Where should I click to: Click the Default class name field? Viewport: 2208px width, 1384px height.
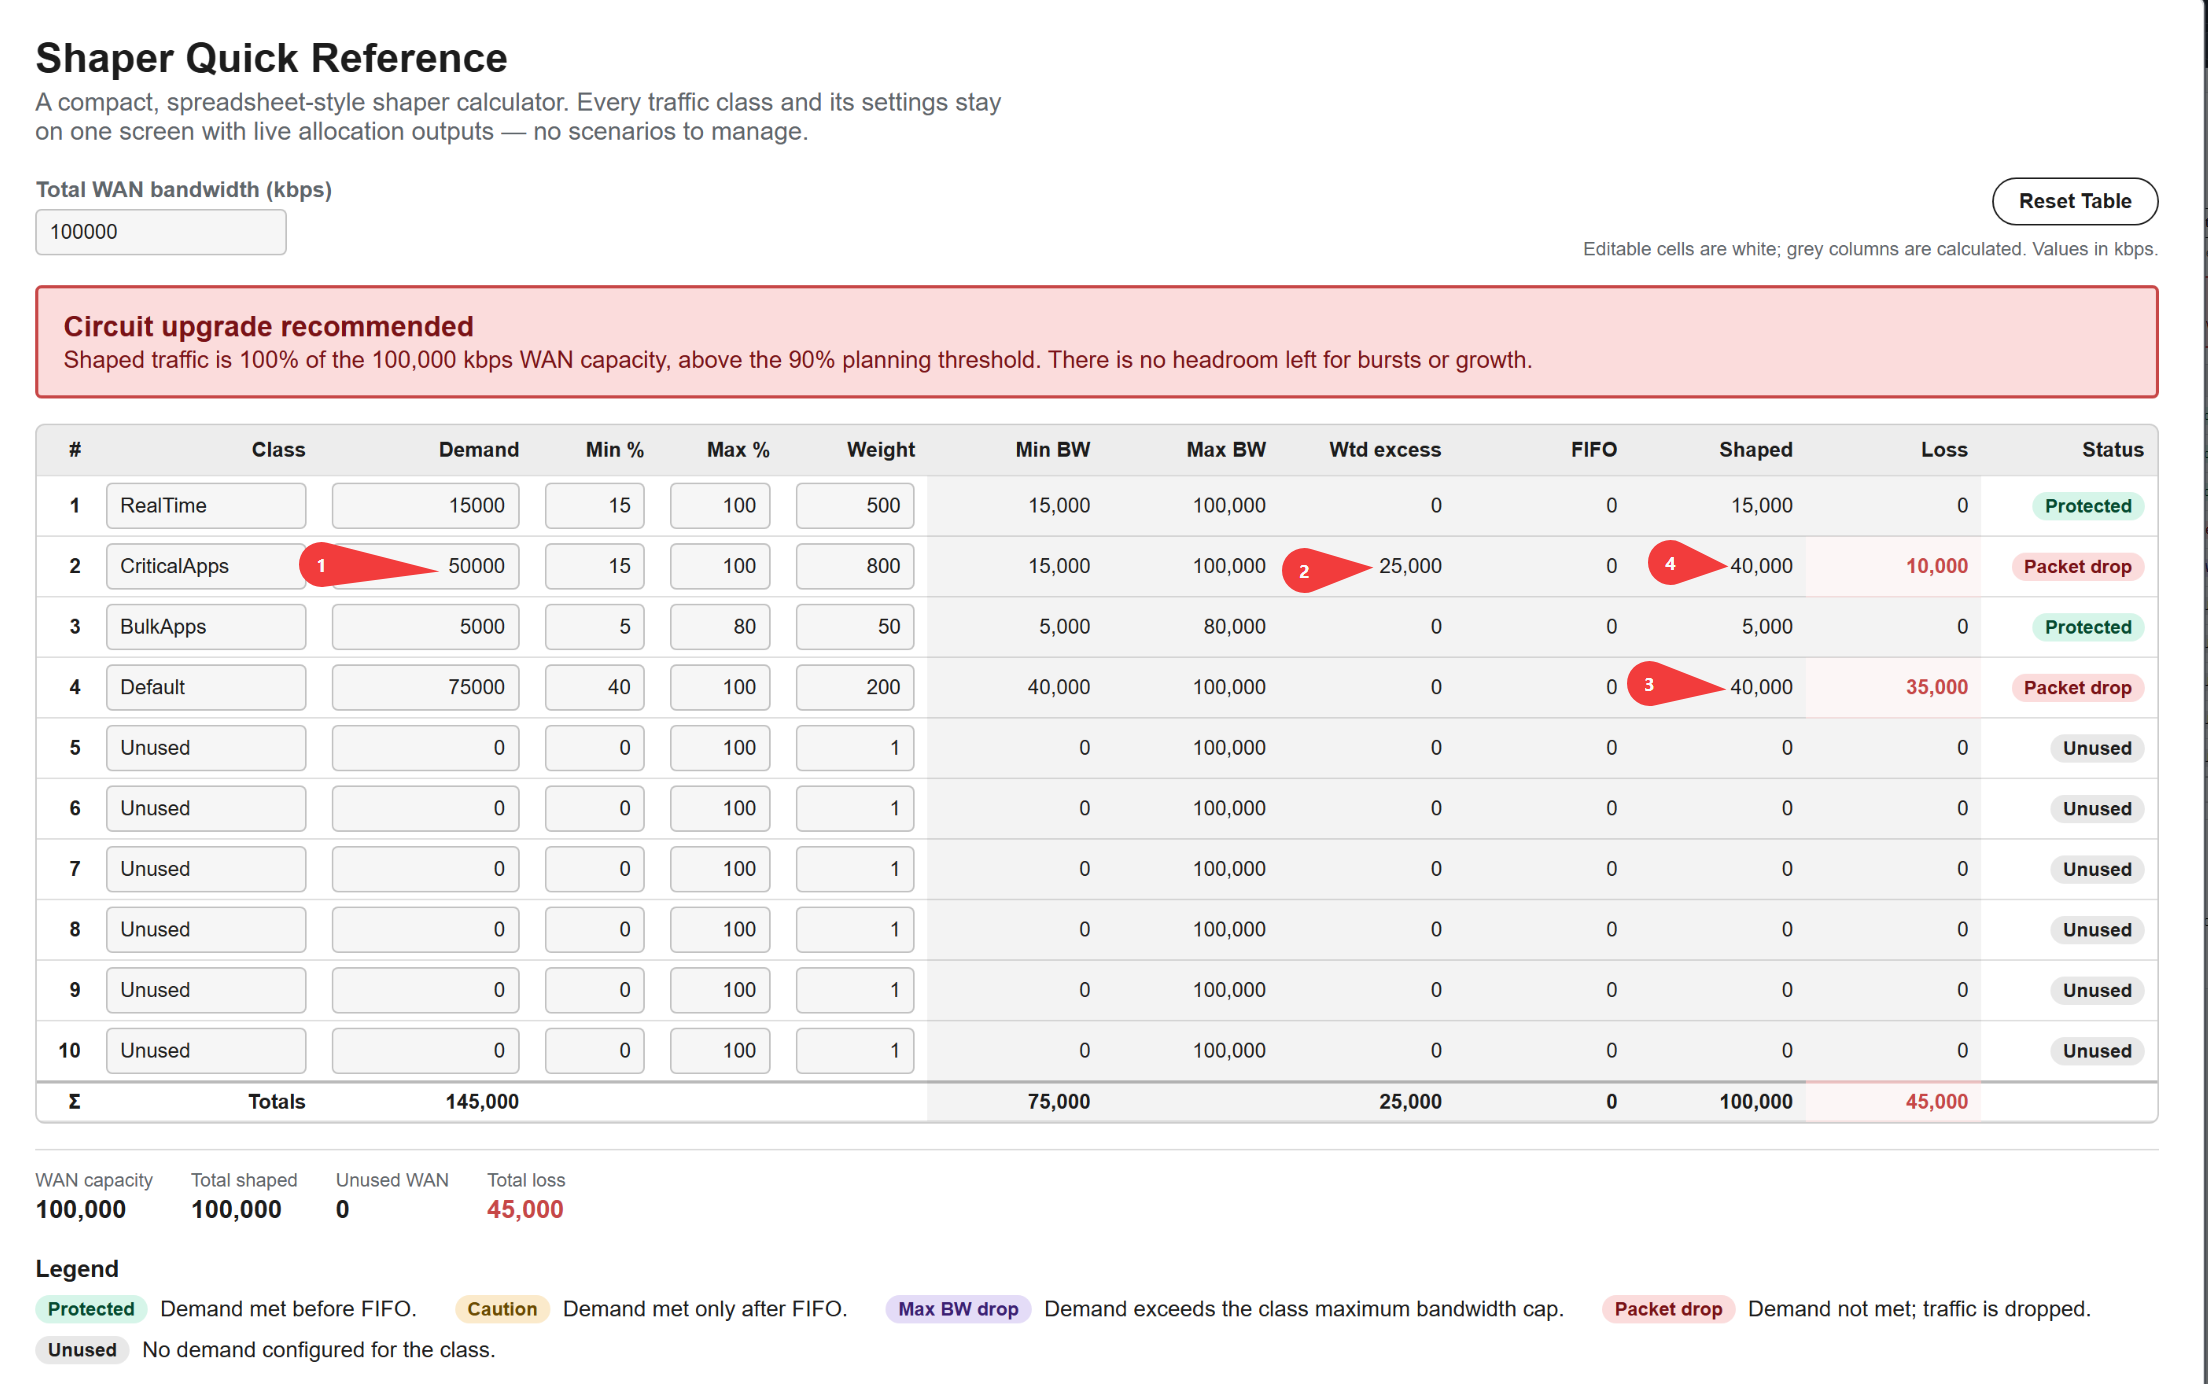pyautogui.click(x=206, y=687)
